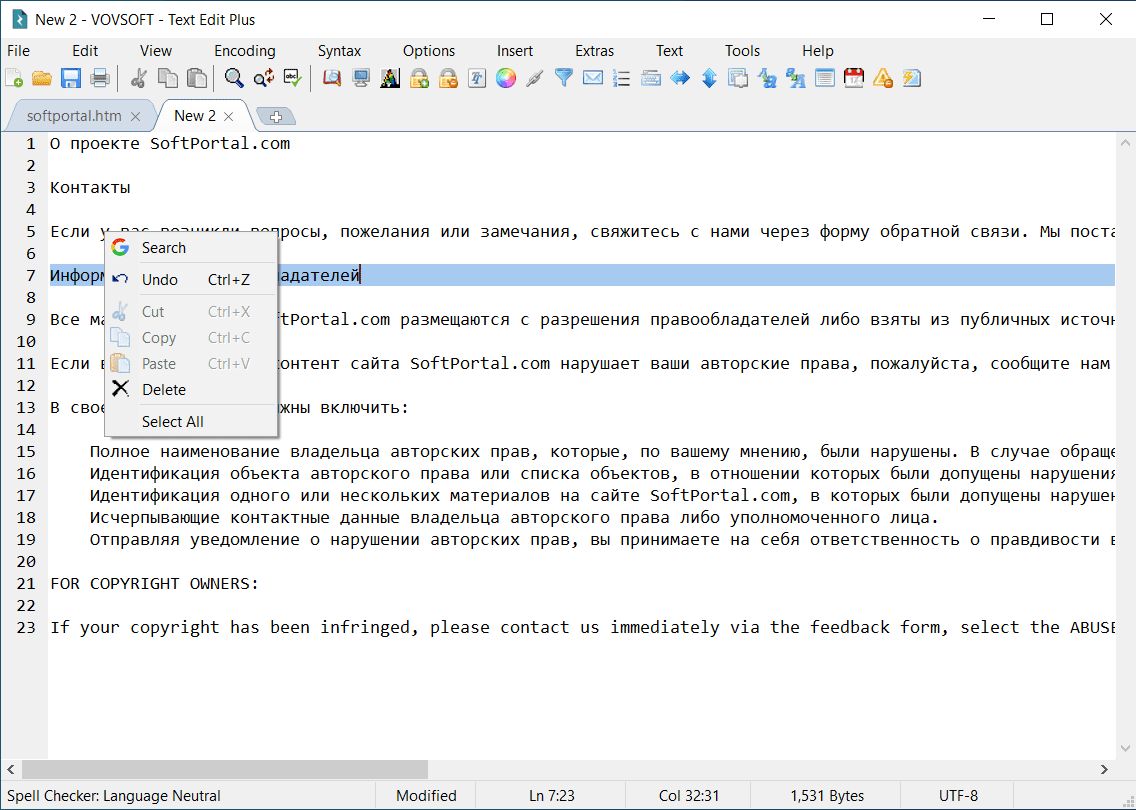Click the word 'Контакты' on line 3

coord(91,188)
